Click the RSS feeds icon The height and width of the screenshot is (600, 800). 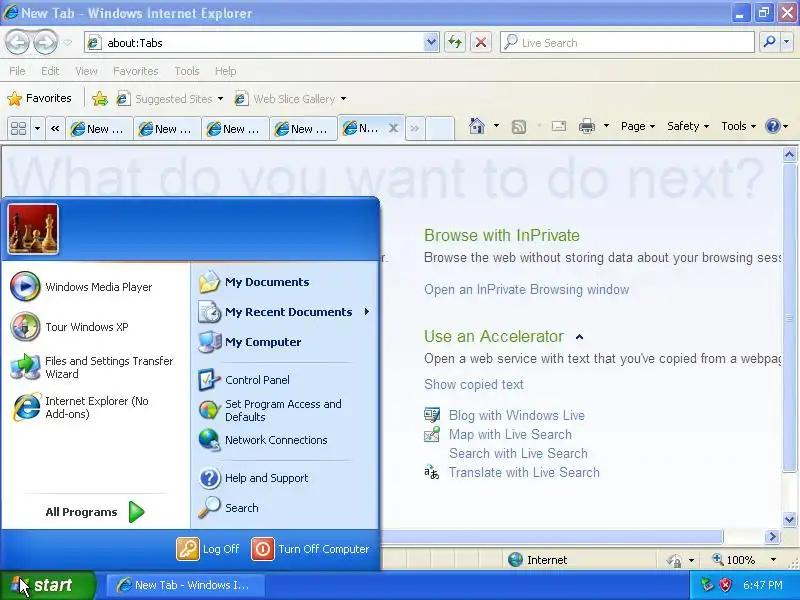point(519,126)
